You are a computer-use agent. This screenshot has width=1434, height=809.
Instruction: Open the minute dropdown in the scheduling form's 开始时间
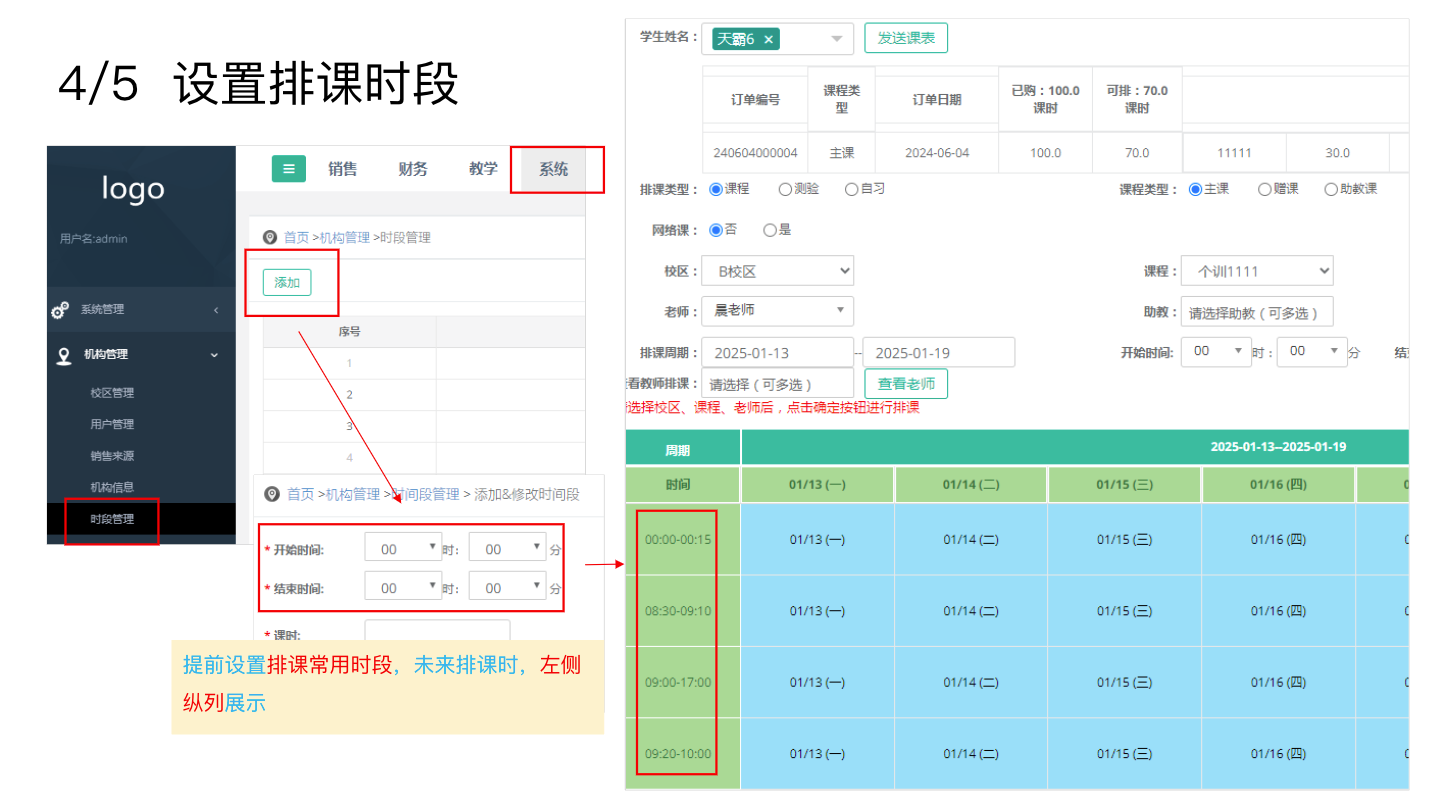pos(1312,352)
